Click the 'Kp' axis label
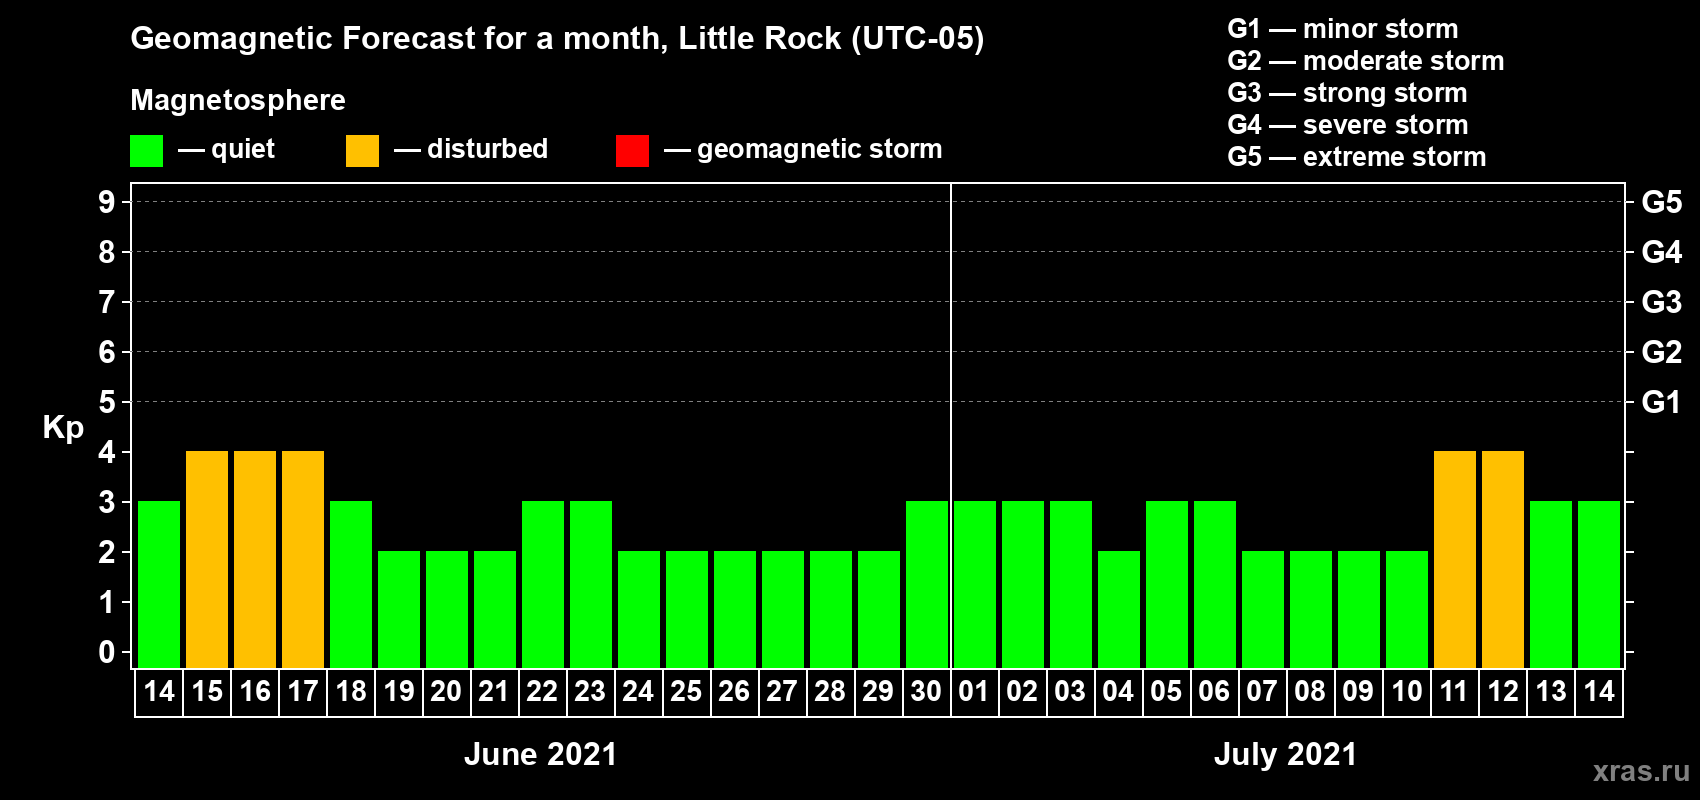This screenshot has height=800, width=1700. point(63,428)
